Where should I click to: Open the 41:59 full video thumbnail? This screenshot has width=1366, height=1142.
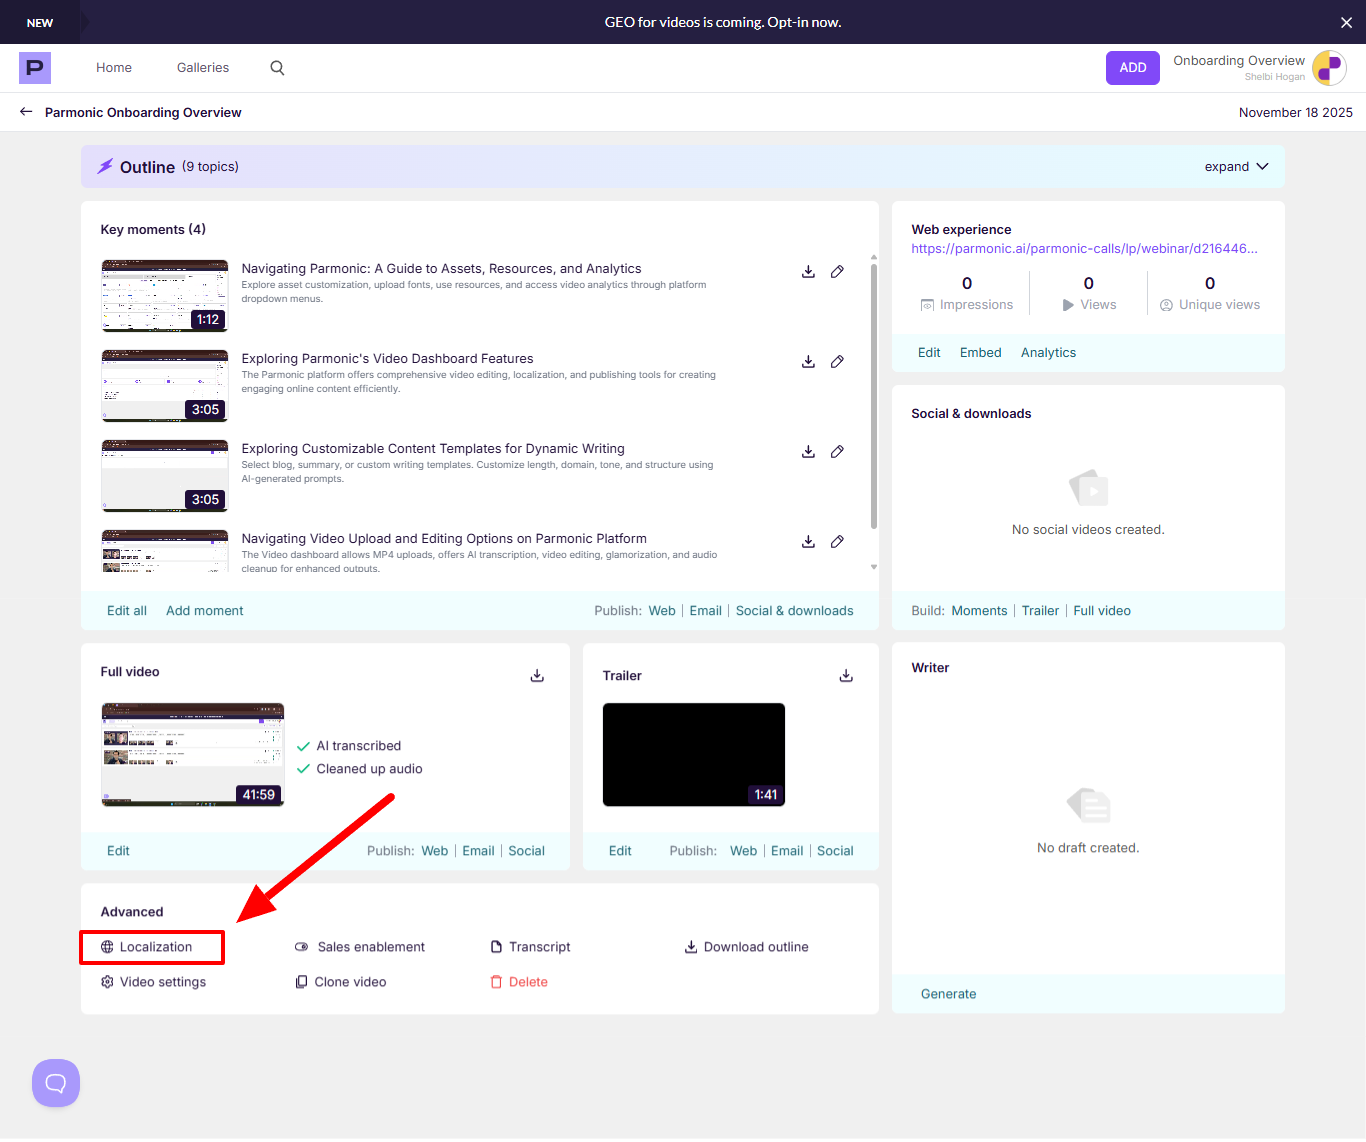click(x=193, y=755)
